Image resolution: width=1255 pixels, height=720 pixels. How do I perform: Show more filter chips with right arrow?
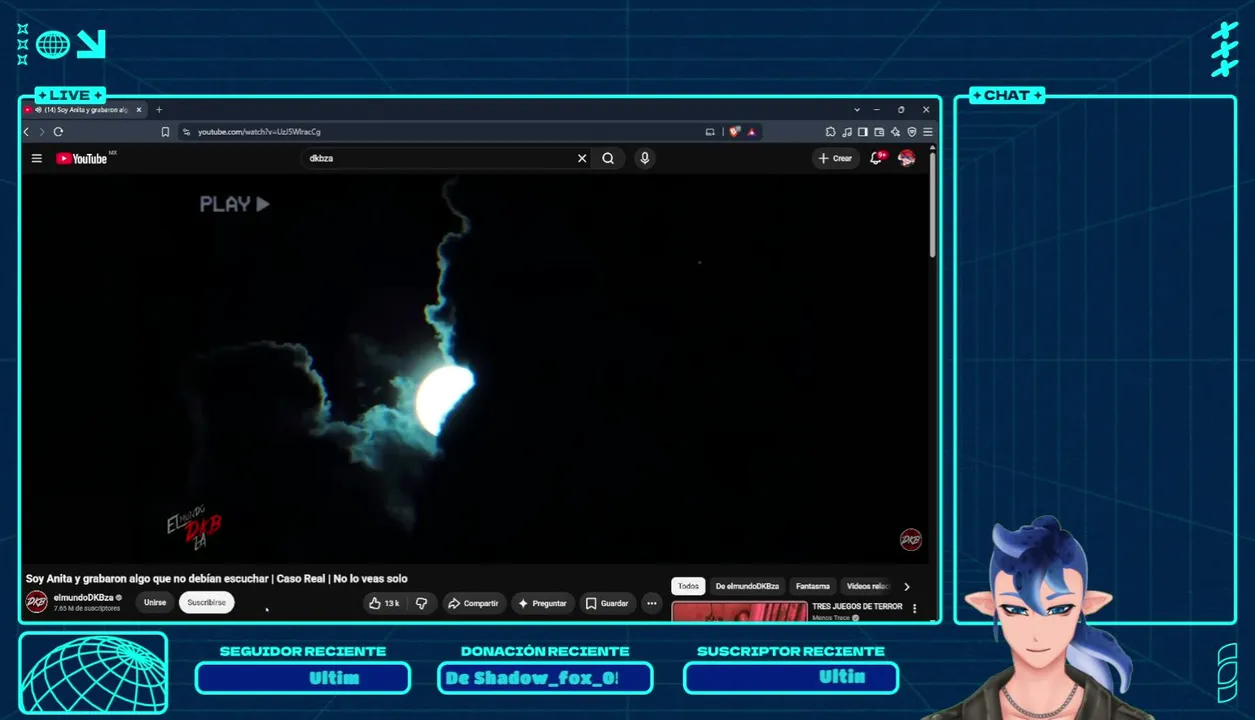(x=907, y=586)
